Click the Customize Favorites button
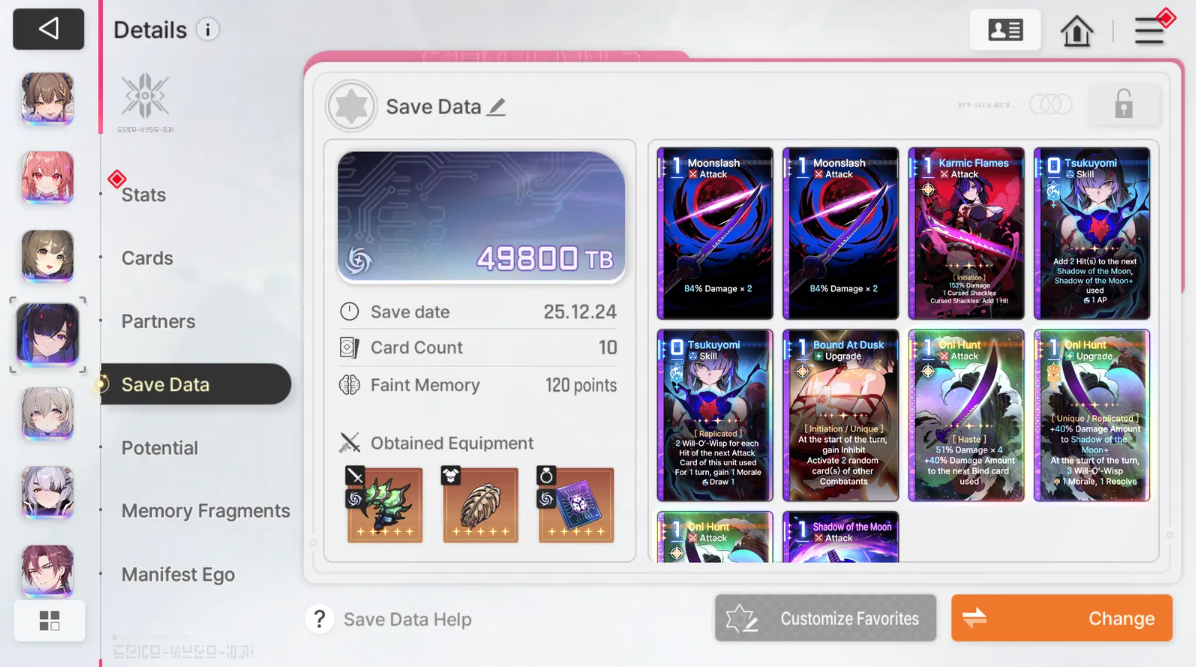This screenshot has height=667, width=1196. click(825, 618)
